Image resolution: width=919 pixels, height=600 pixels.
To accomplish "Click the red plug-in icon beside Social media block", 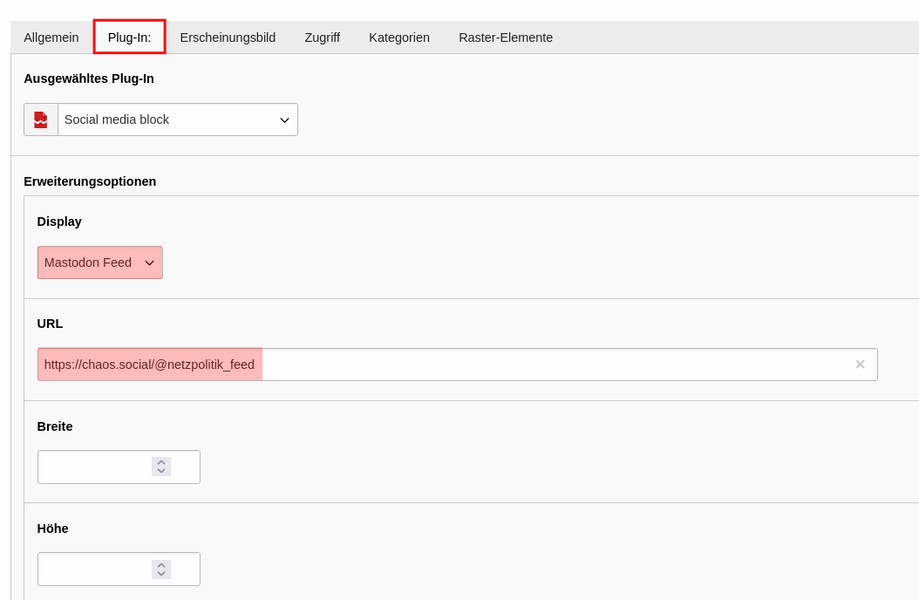I will [40, 120].
